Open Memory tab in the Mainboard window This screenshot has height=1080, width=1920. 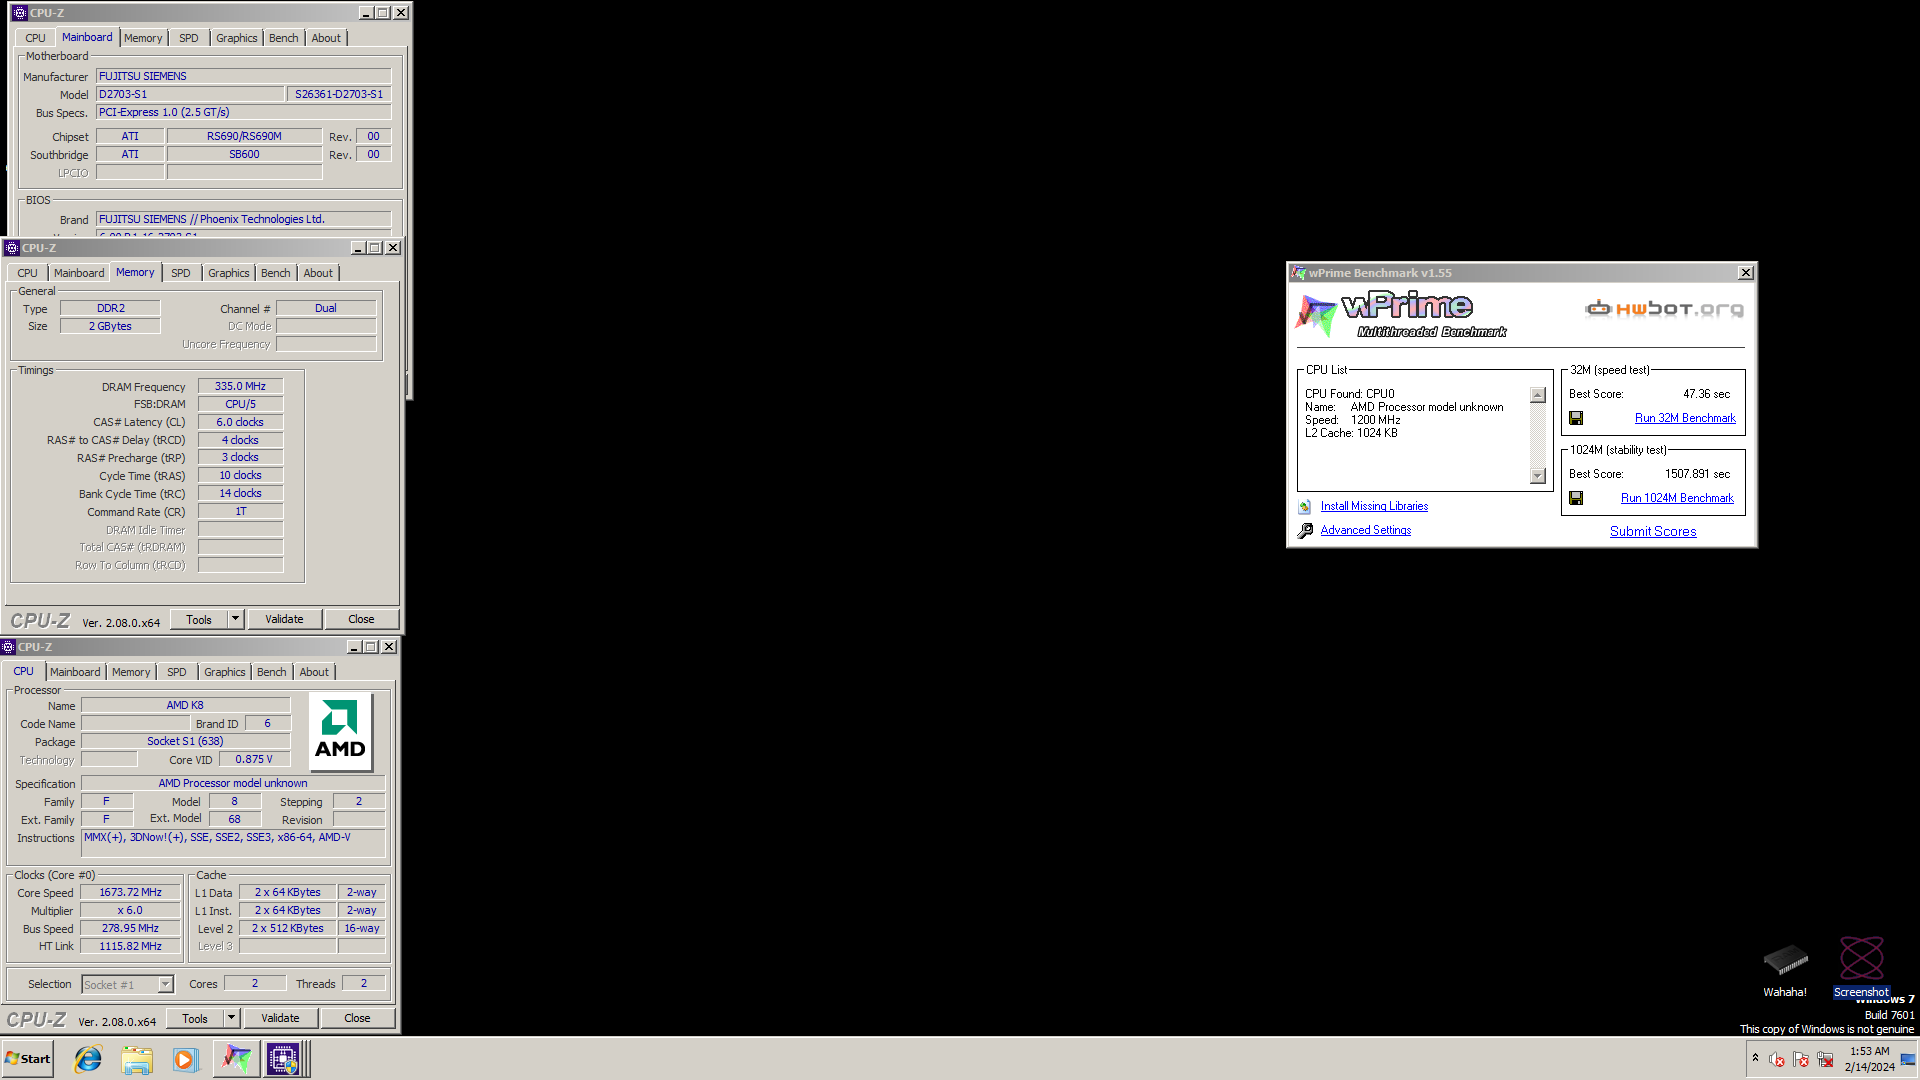coord(143,38)
